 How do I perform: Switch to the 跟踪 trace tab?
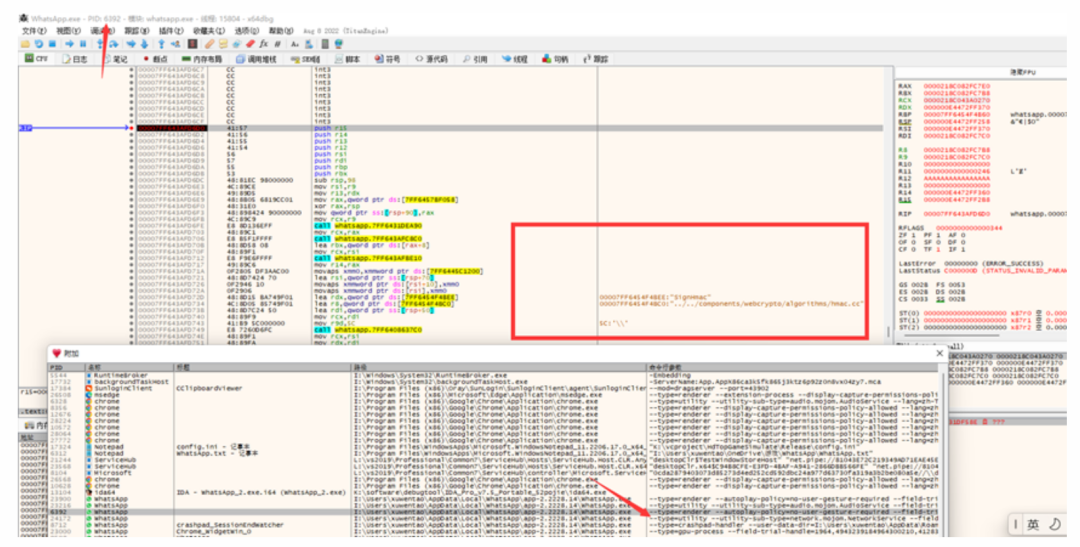[596, 59]
